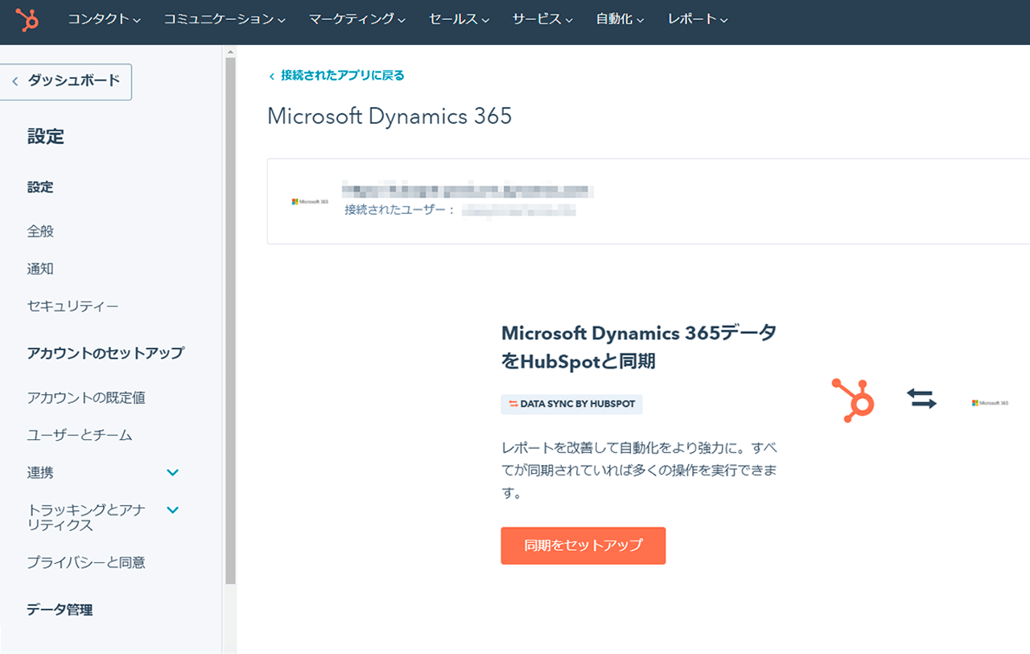Expand トラッキングとアナリティクス chevron
1030x654 pixels.
pos(173,510)
